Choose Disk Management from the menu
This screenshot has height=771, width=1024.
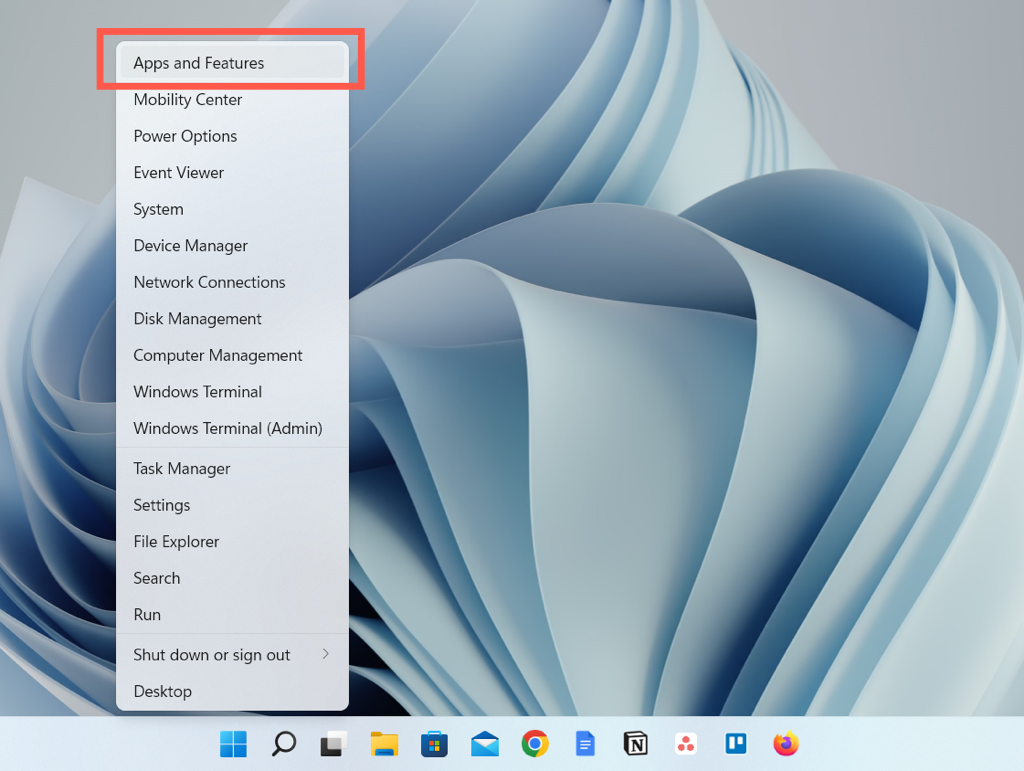tap(197, 319)
